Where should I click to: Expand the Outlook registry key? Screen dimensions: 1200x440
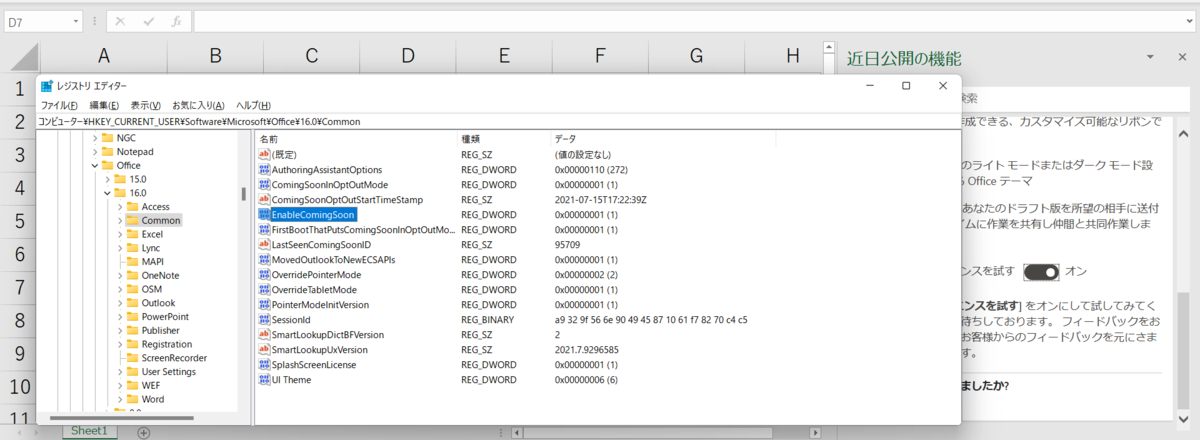click(x=119, y=303)
